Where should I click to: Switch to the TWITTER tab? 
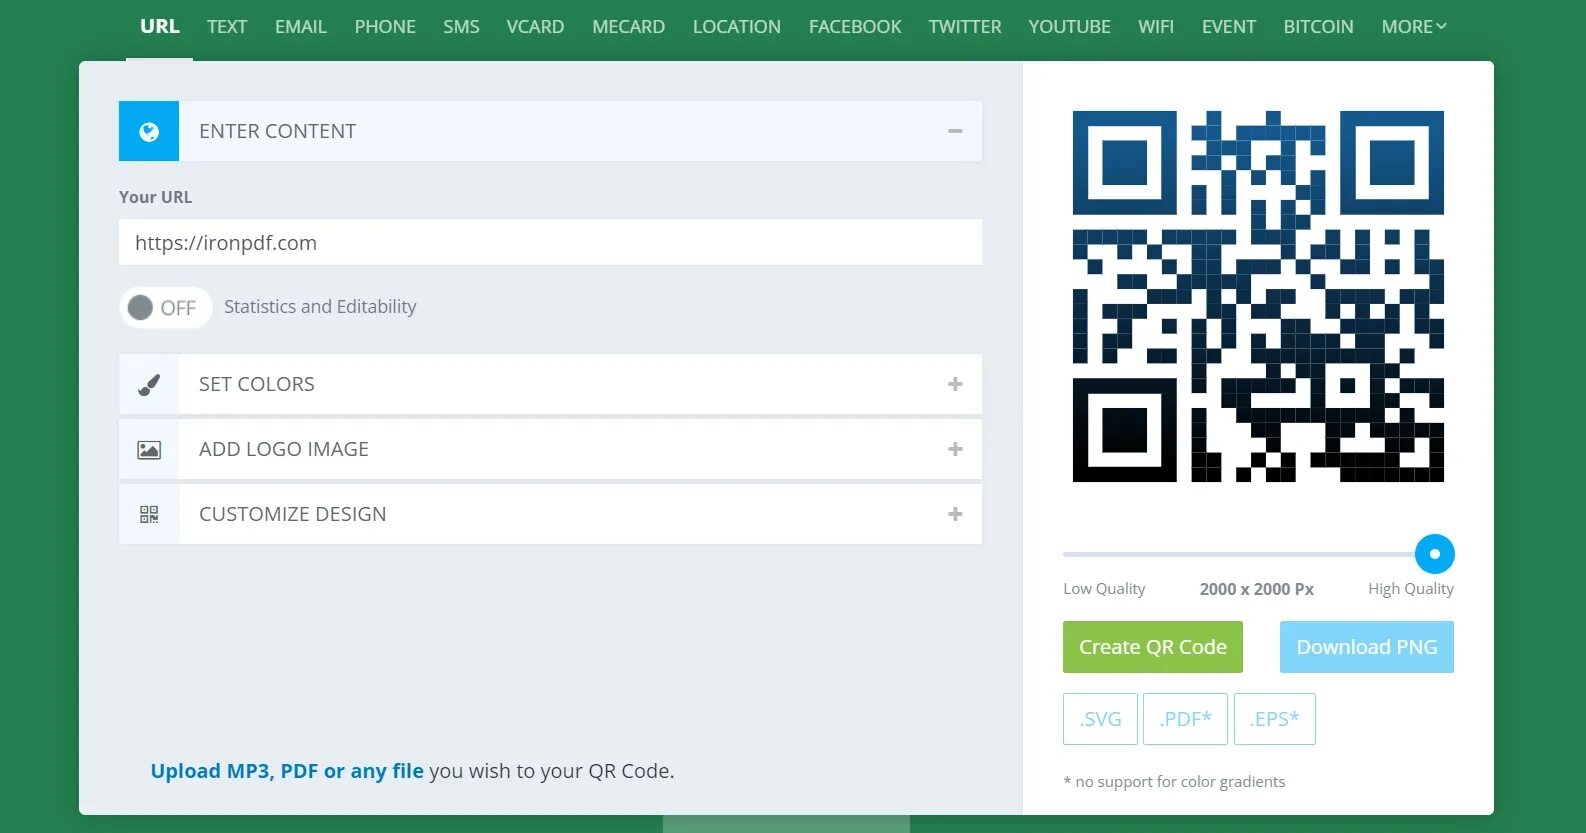(965, 27)
